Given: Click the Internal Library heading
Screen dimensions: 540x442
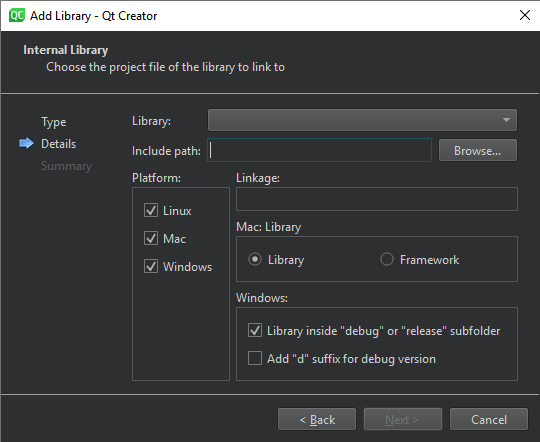Looking at the screenshot, I should click(66, 50).
